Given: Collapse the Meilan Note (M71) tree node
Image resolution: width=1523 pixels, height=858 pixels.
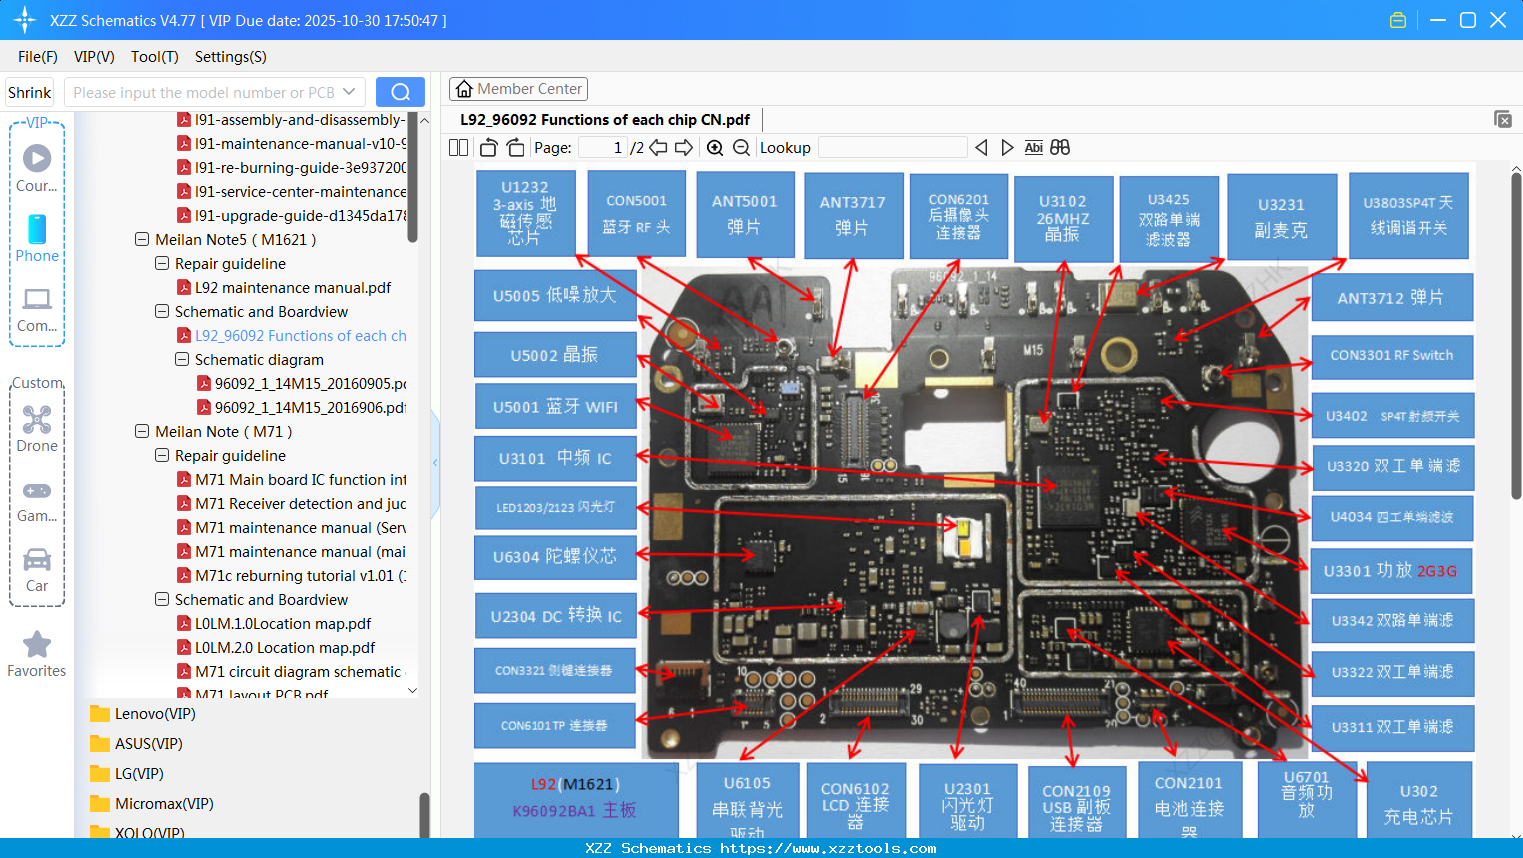Looking at the screenshot, I should (x=141, y=431).
